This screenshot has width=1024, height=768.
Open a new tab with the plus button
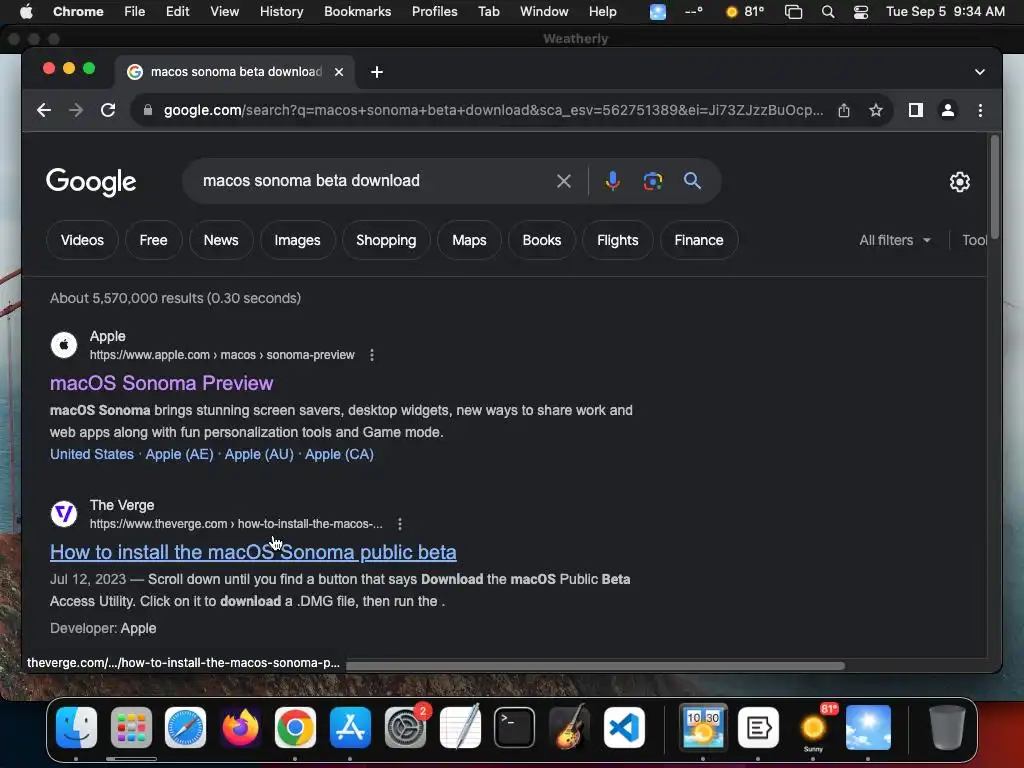click(x=377, y=72)
